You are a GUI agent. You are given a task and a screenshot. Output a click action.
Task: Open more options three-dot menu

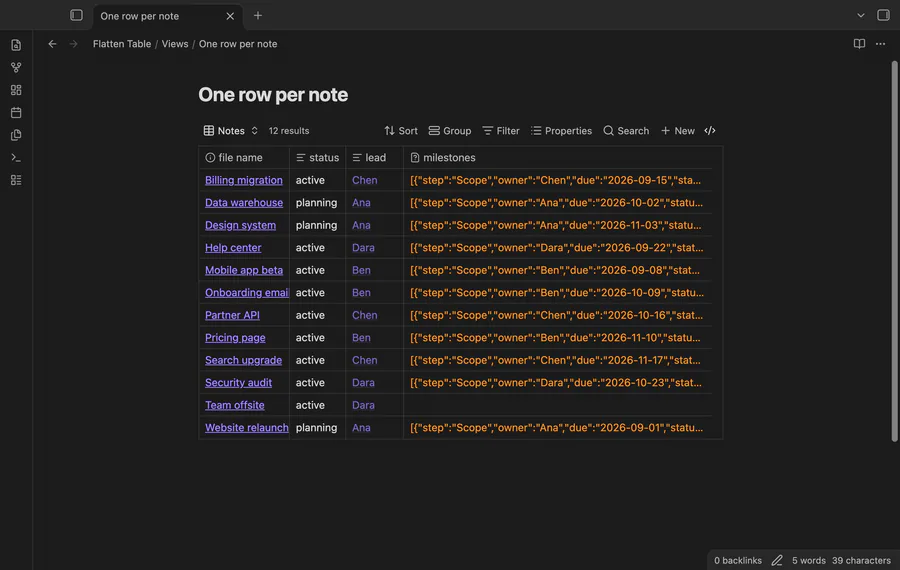(880, 44)
